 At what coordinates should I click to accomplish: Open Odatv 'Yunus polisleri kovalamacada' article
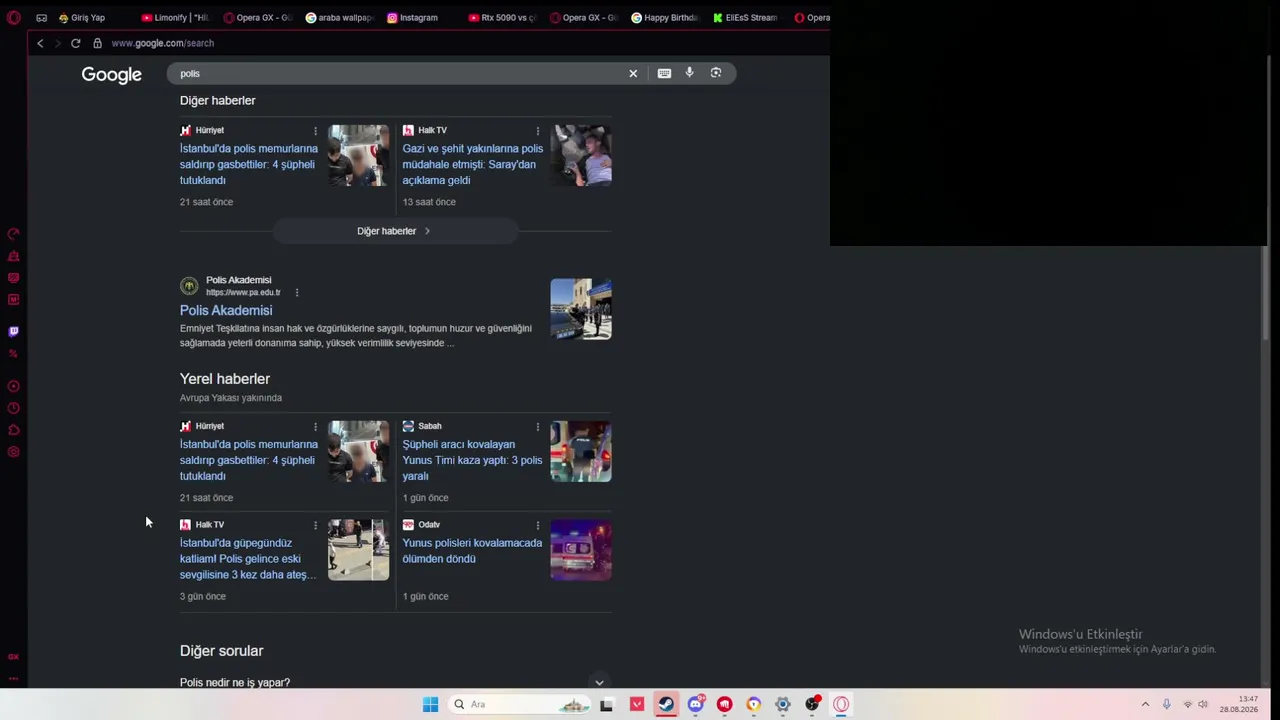coord(472,551)
